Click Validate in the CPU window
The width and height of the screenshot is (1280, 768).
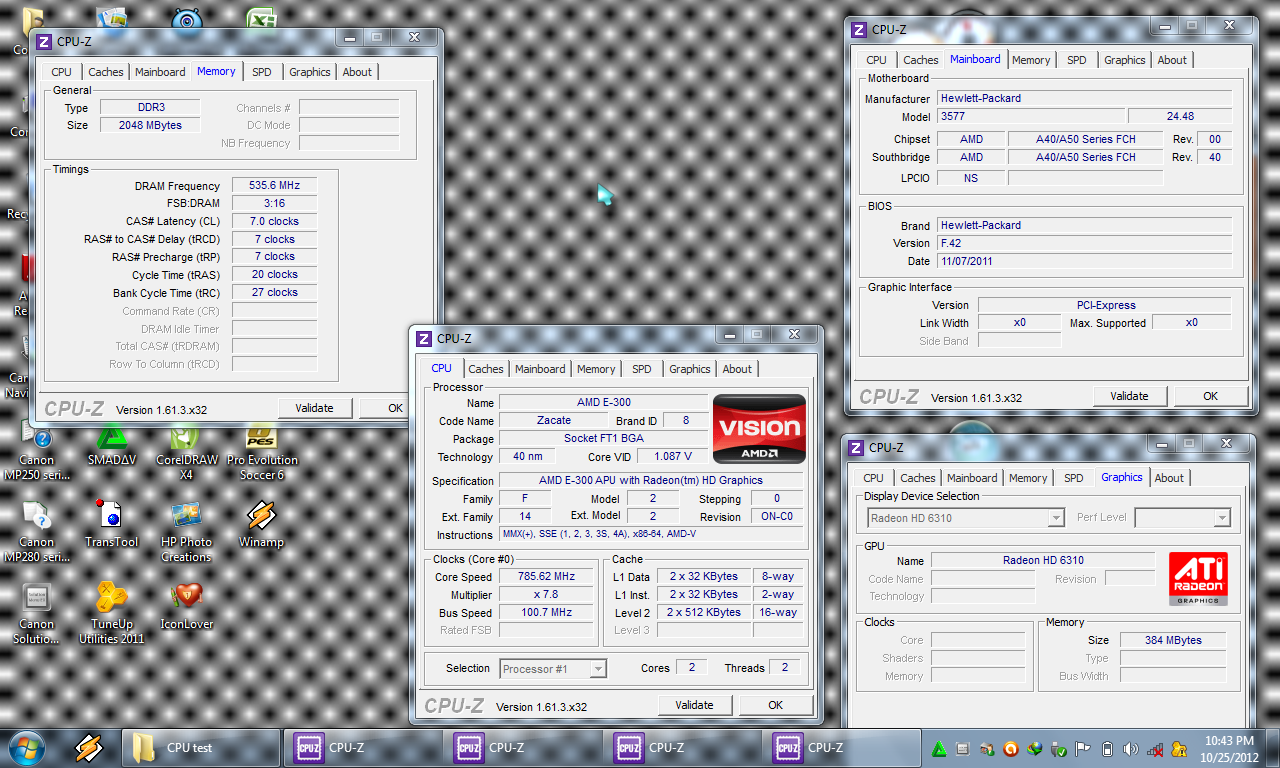click(x=694, y=705)
